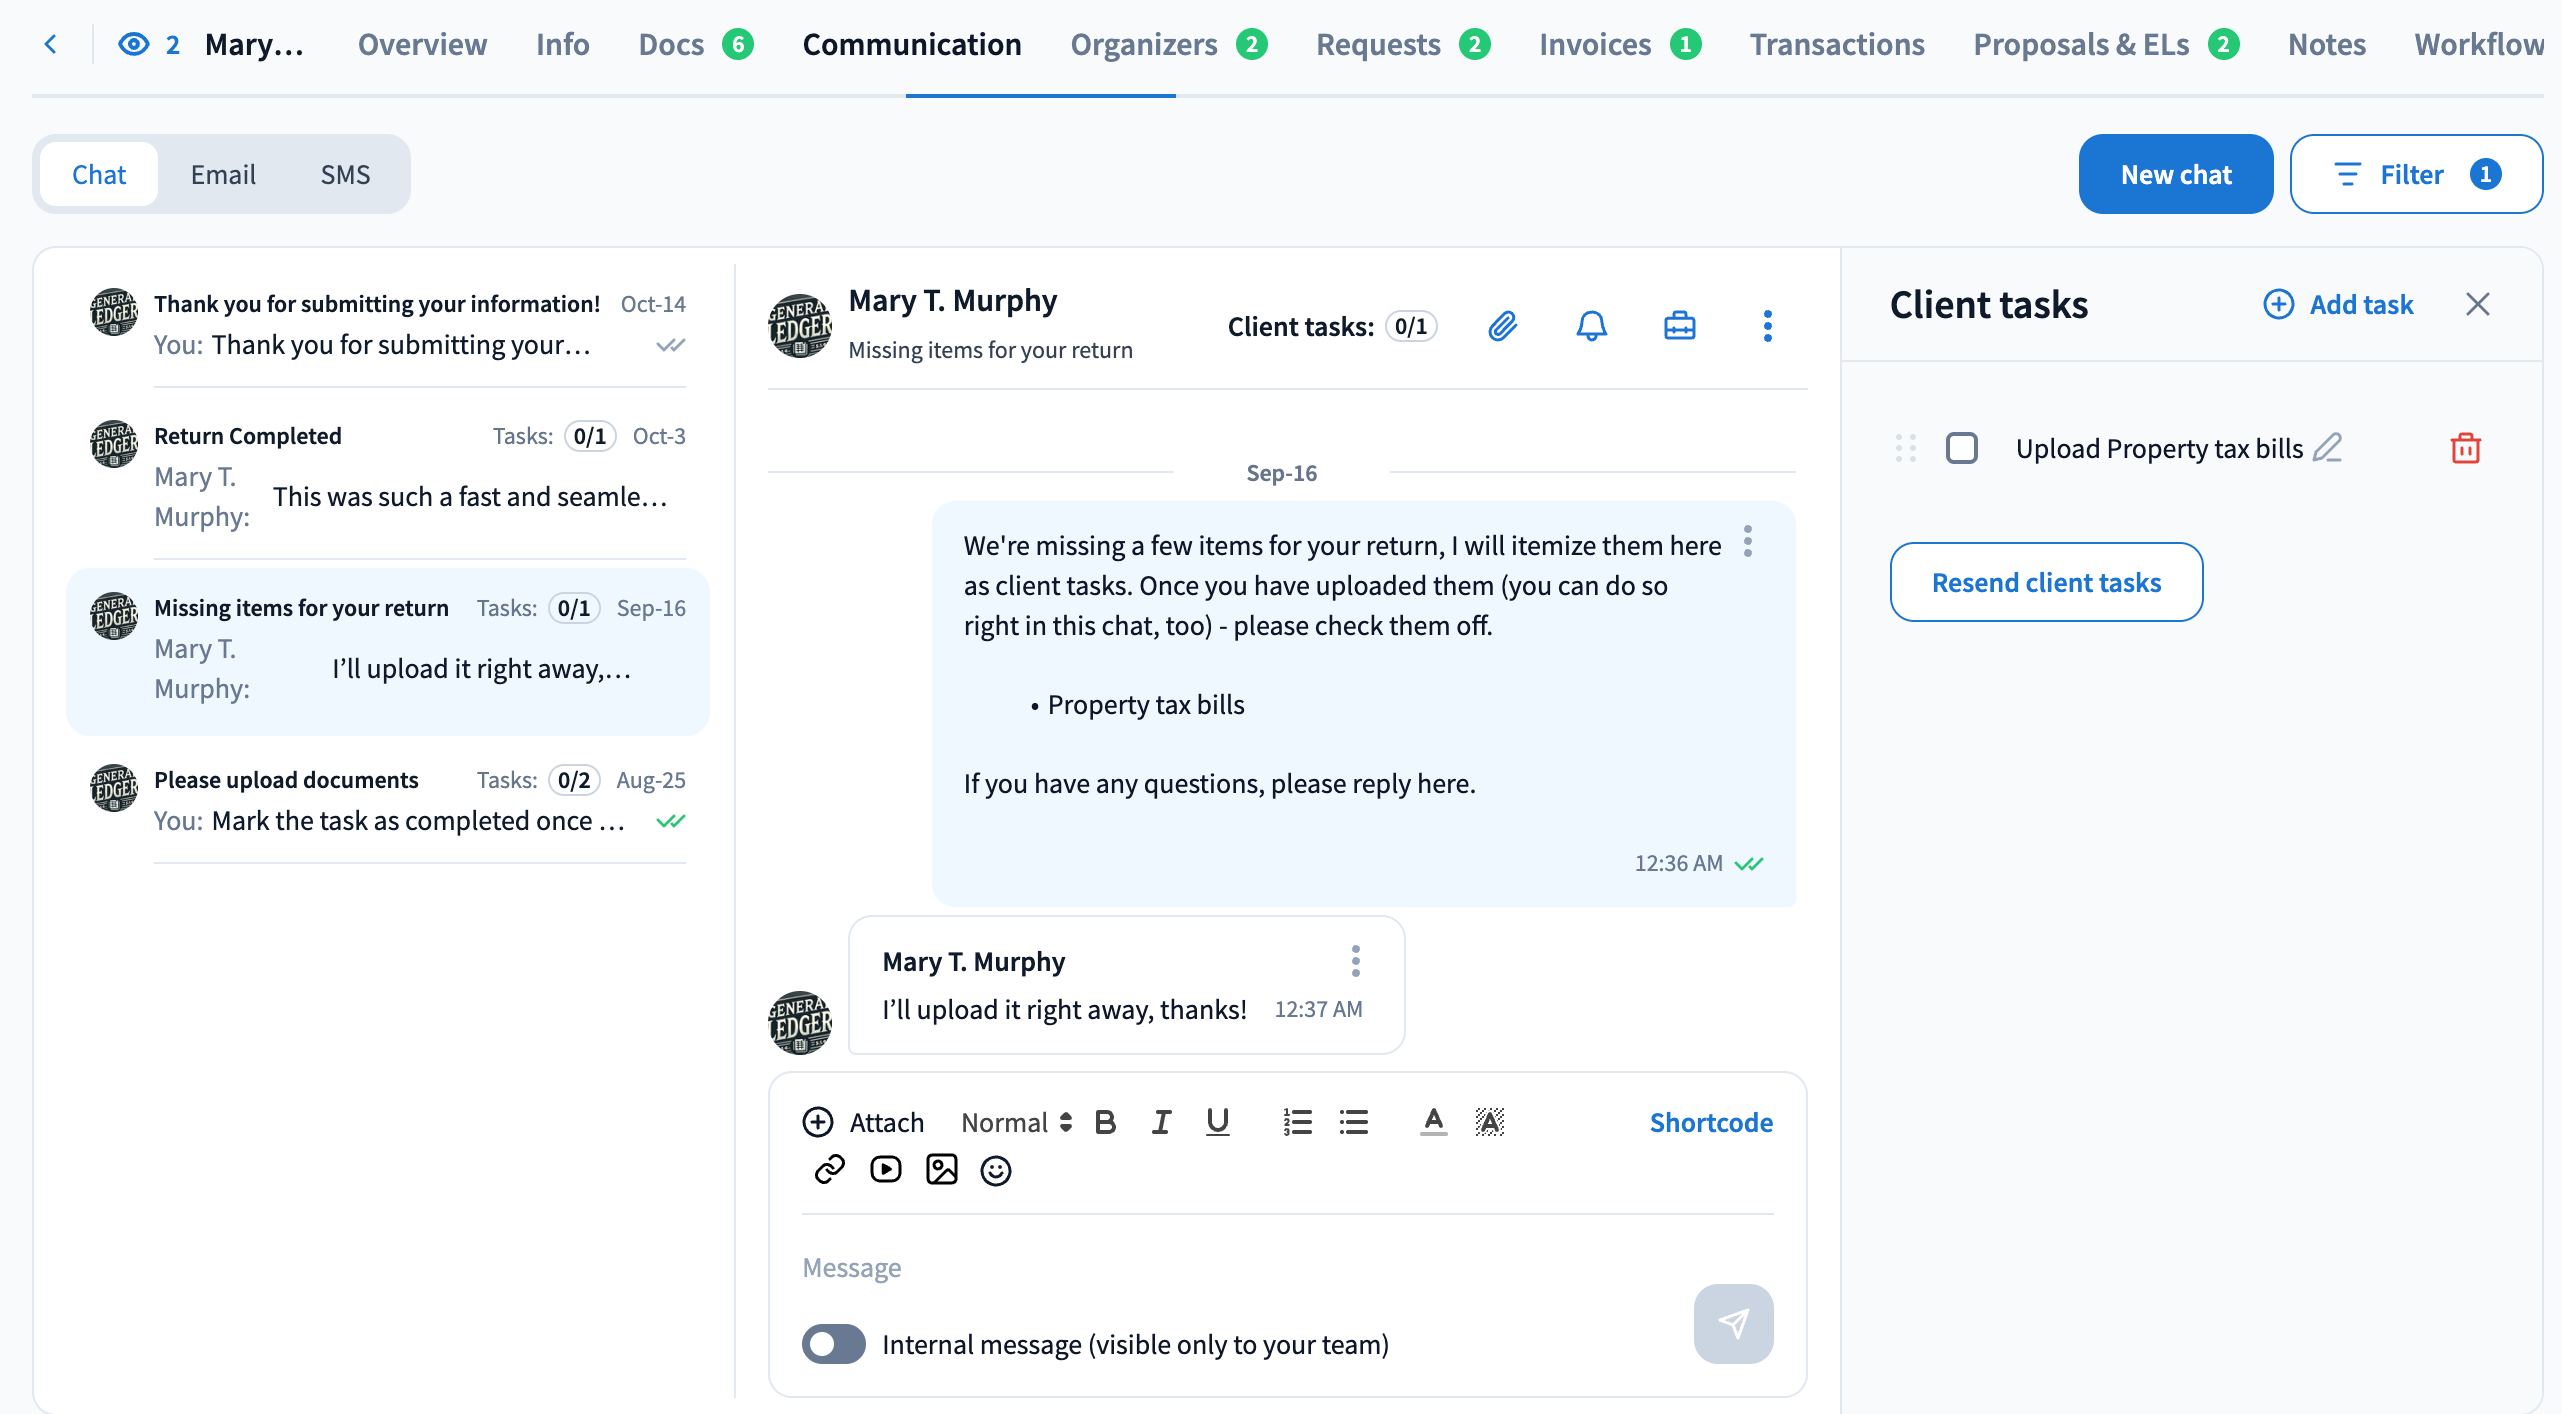Click the paperclip attachments icon in chat header
This screenshot has height=1414, width=2562.
1502,326
